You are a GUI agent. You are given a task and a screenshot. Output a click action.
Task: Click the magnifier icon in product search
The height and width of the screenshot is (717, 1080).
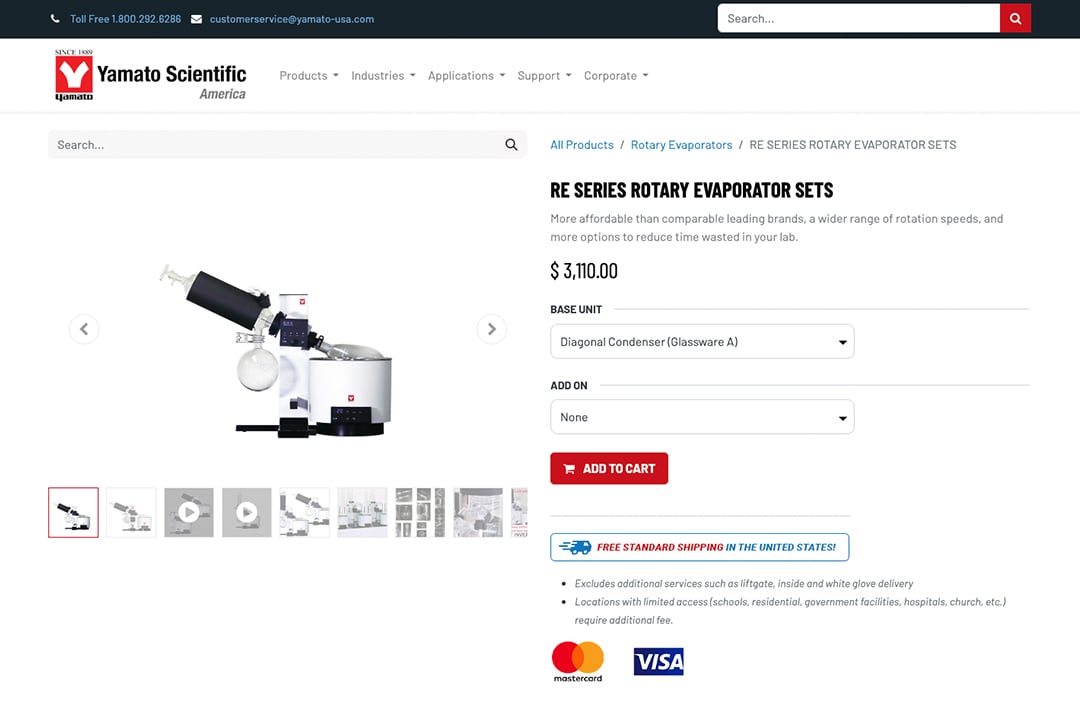pos(511,145)
